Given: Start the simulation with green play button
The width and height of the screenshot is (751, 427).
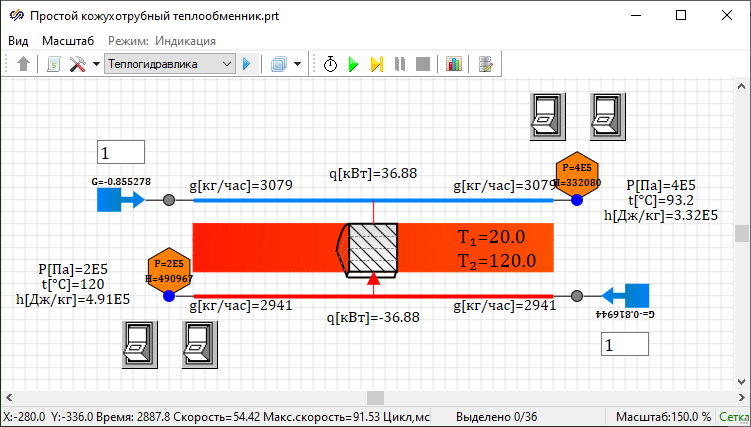Looking at the screenshot, I should [x=353, y=64].
